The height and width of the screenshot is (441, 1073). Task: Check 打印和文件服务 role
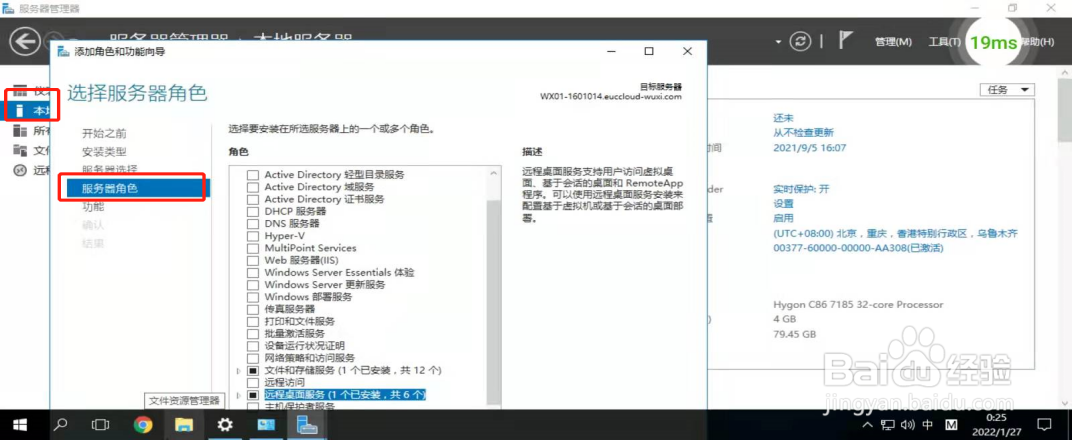(253, 321)
